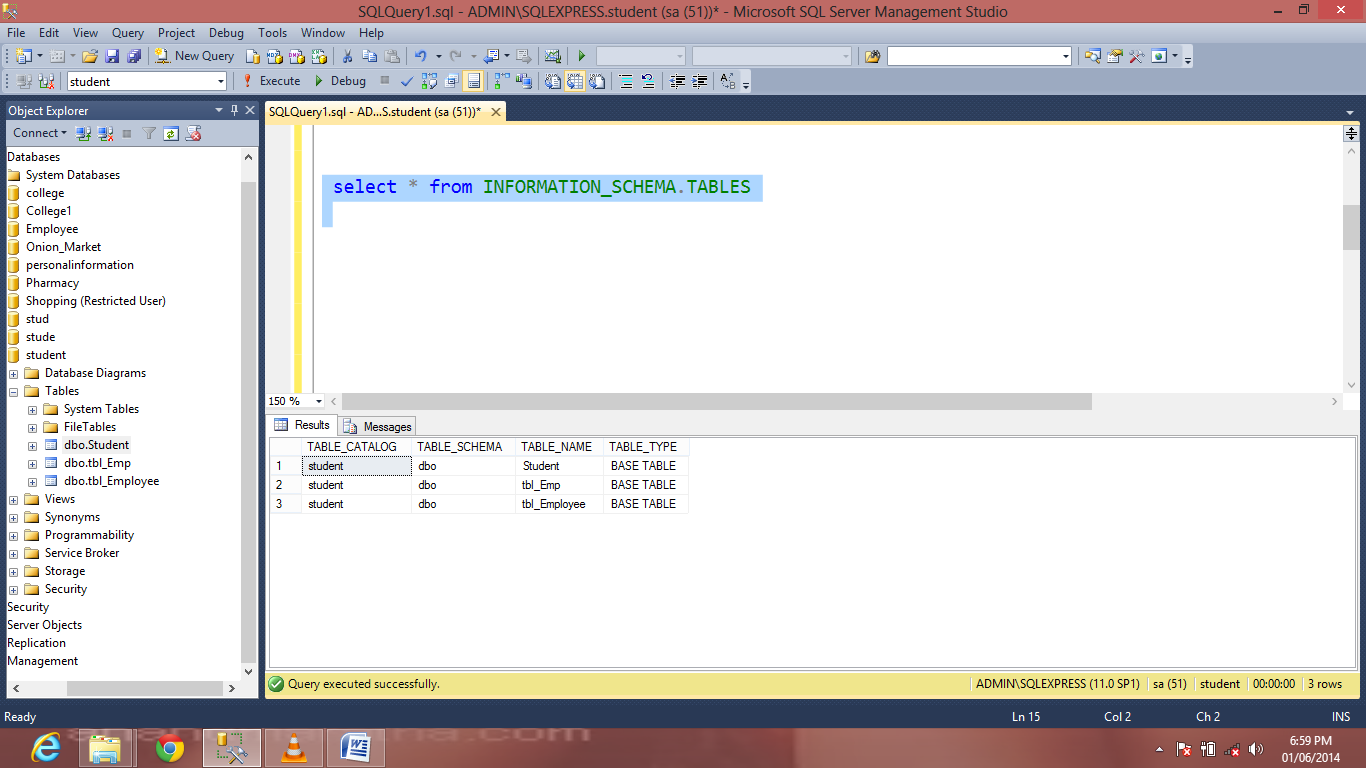Open Internet Explorer from the taskbar
This screenshot has height=768, width=1366.
pyautogui.click(x=45, y=748)
